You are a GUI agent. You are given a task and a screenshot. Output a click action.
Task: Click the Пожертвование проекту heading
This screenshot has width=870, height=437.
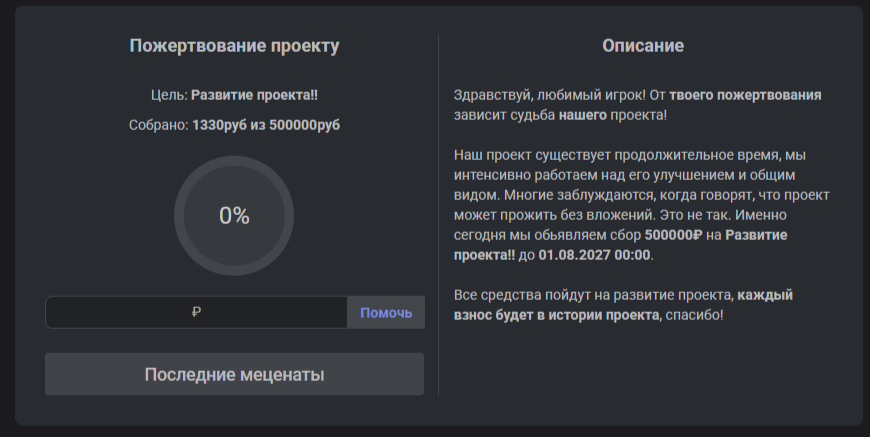coord(234,45)
